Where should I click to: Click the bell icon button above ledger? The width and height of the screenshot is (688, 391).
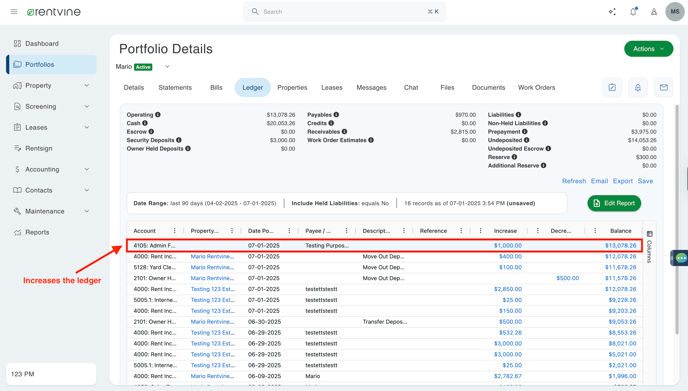[x=638, y=87]
